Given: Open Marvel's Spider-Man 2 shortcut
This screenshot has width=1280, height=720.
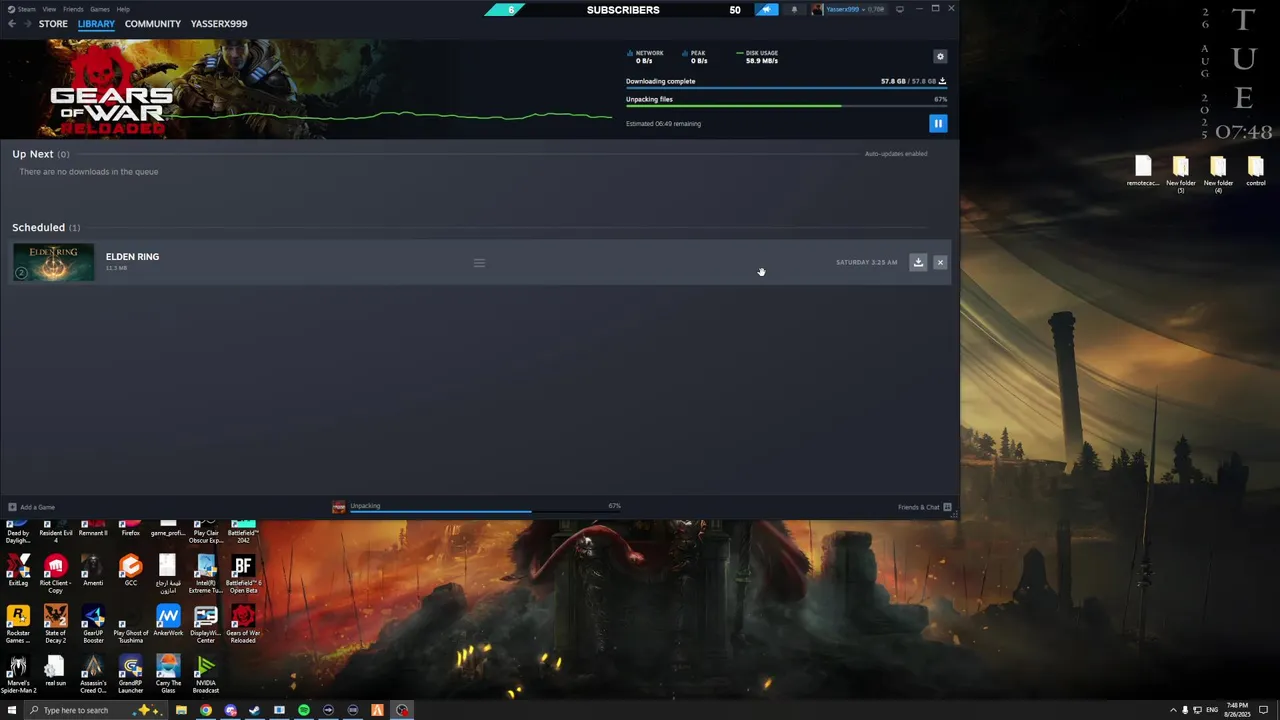Looking at the screenshot, I should pyautogui.click(x=18, y=674).
